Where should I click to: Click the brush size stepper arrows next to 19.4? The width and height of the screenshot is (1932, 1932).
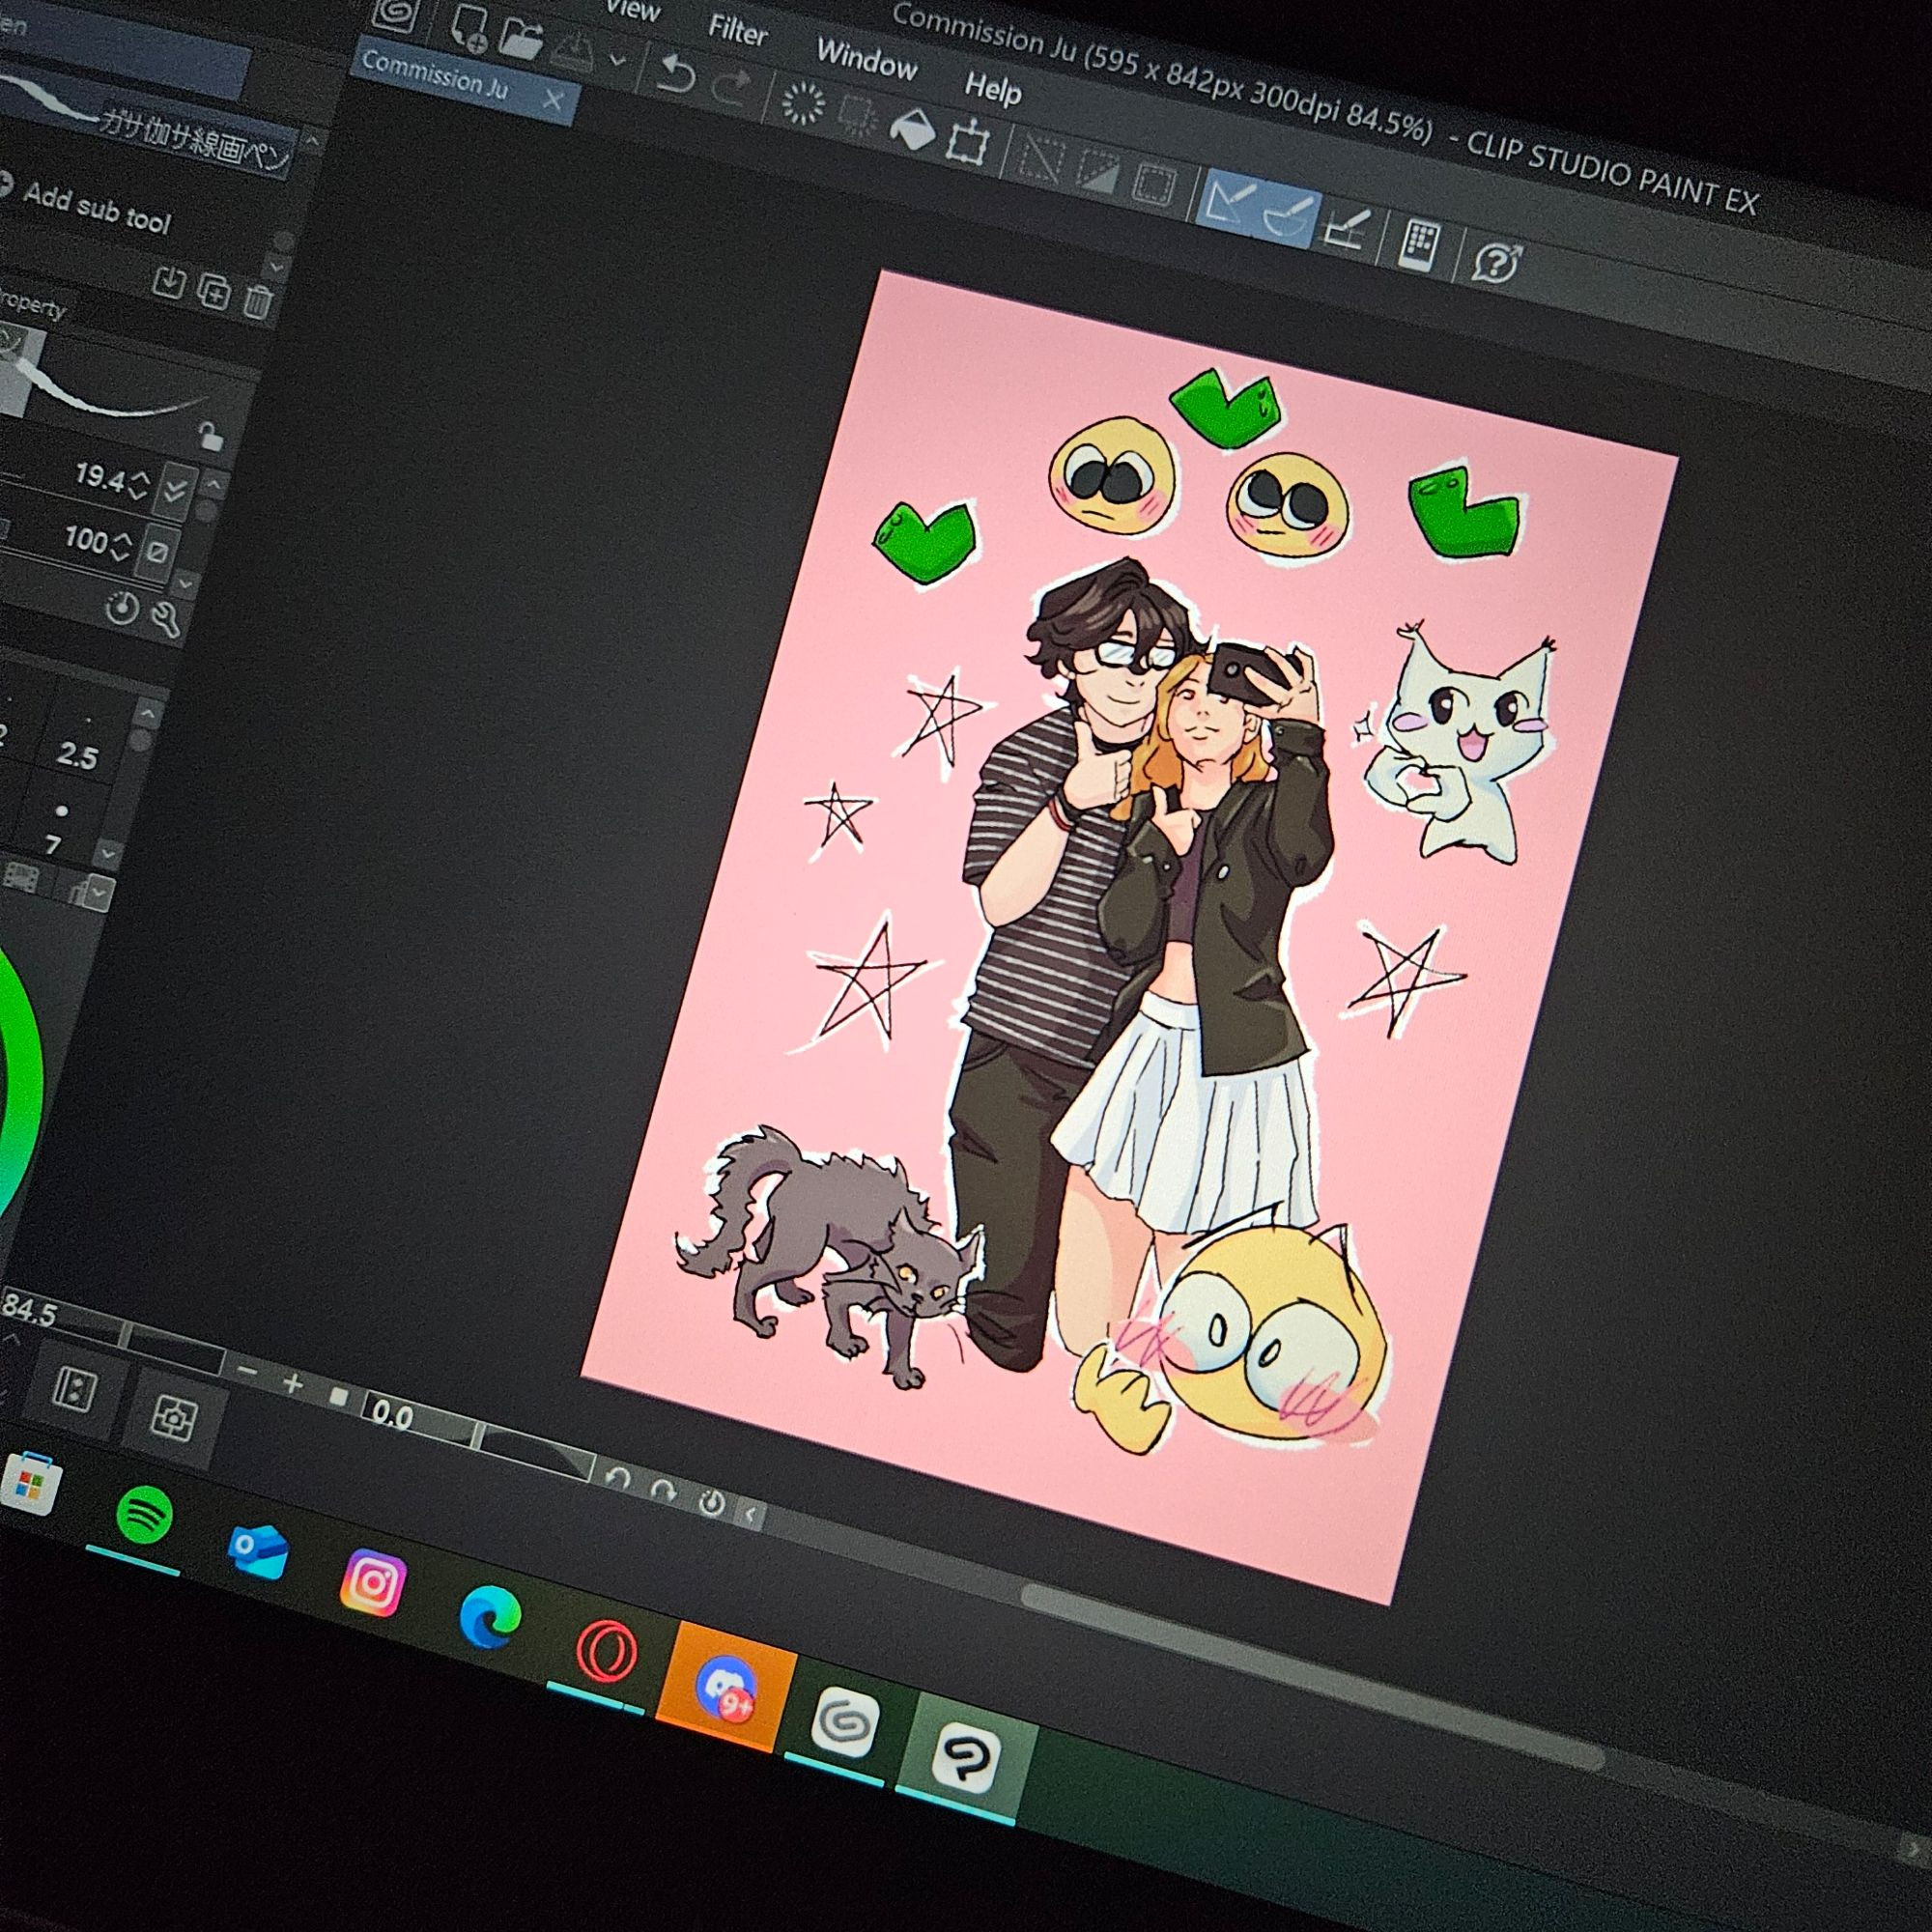pyautogui.click(x=140, y=486)
